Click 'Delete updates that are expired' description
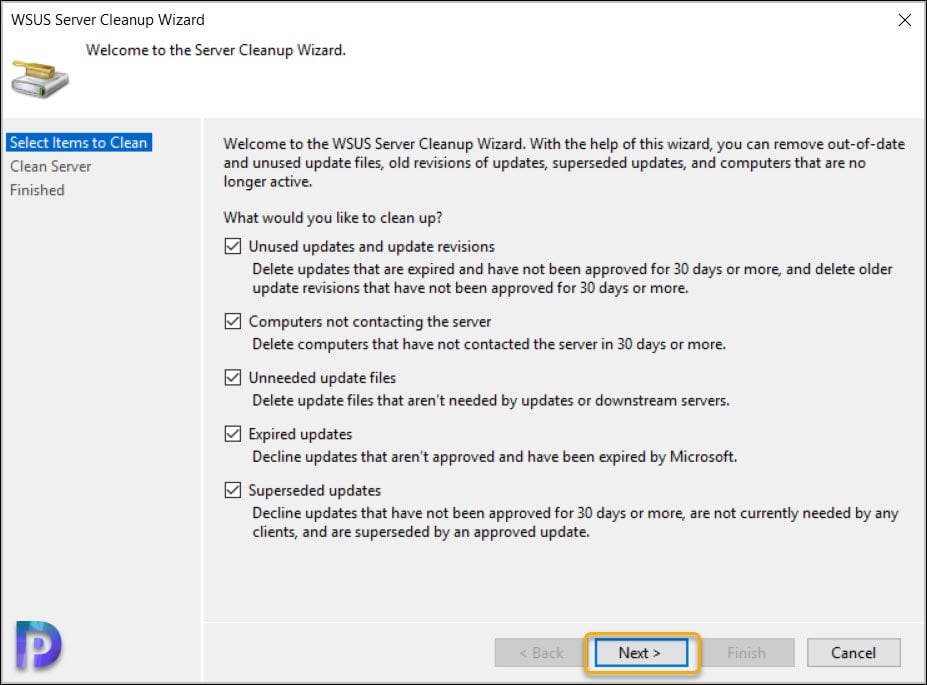Screen dimensions: 927x685 coord(572,278)
